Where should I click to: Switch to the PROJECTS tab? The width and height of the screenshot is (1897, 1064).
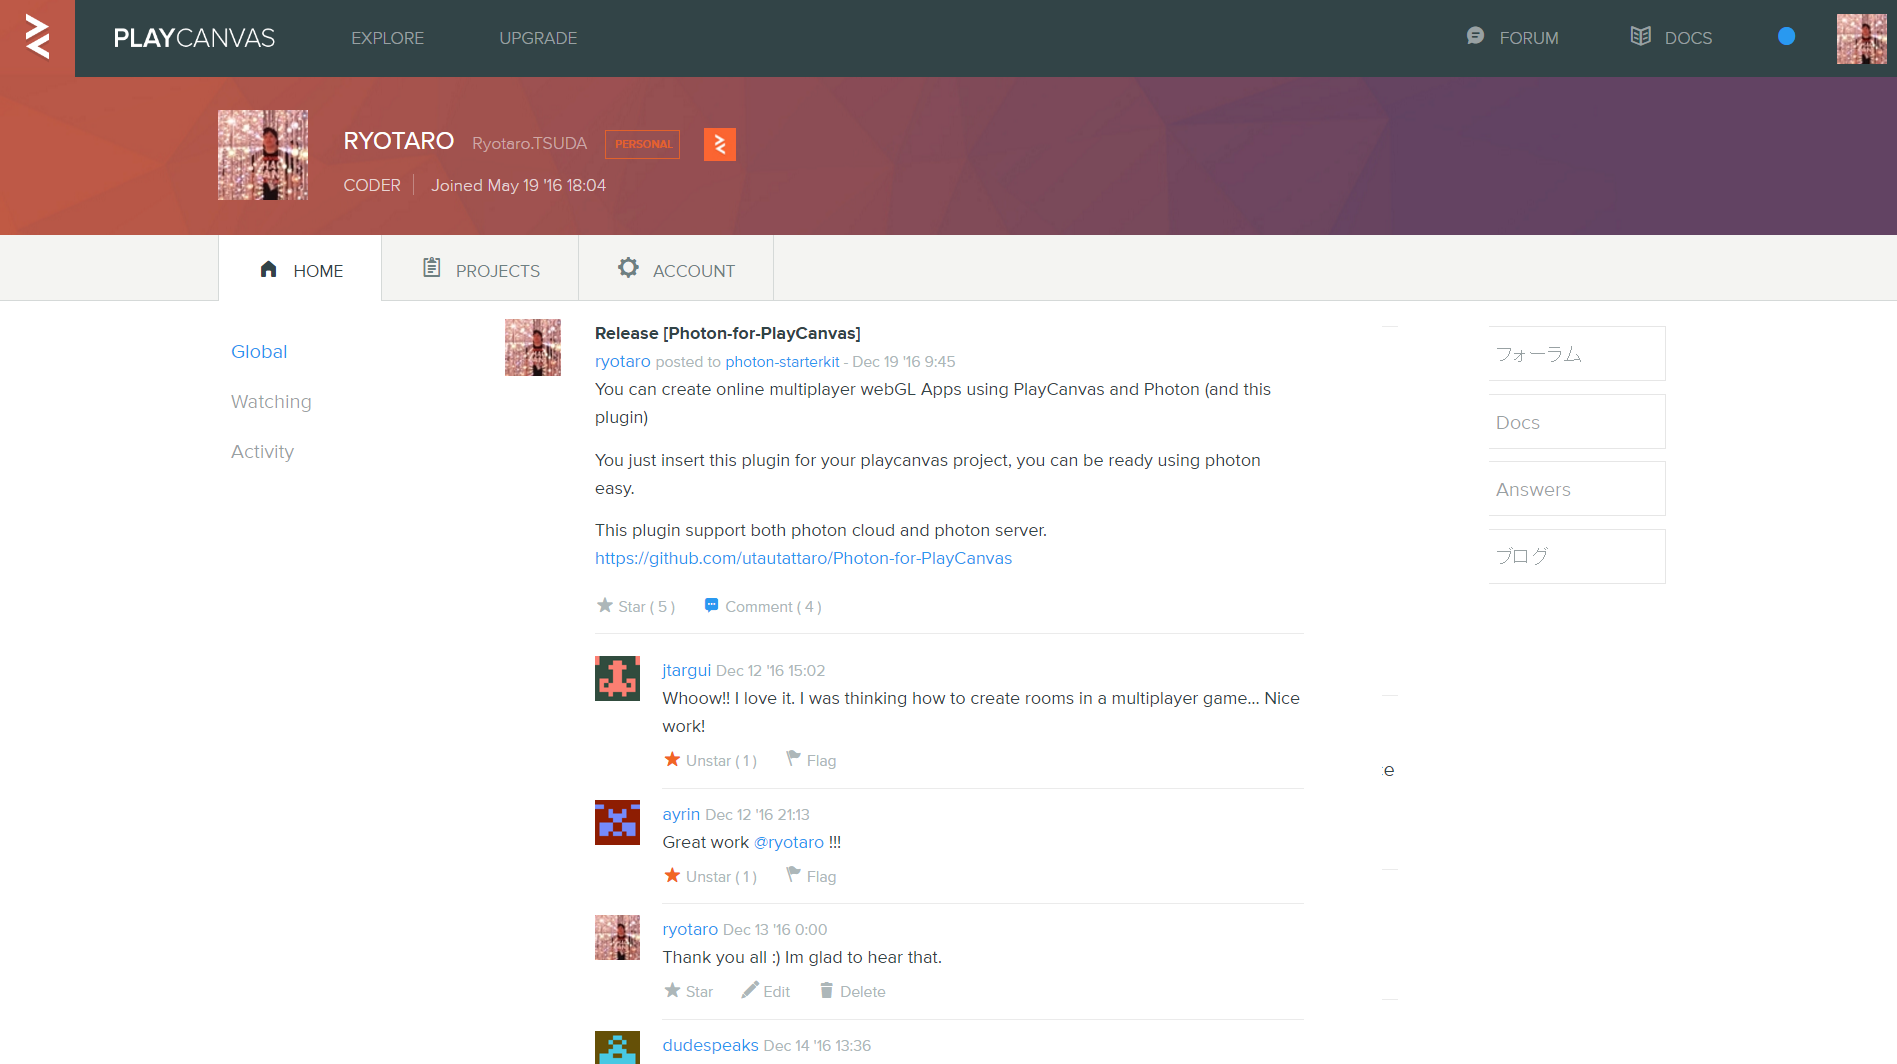tap(480, 269)
